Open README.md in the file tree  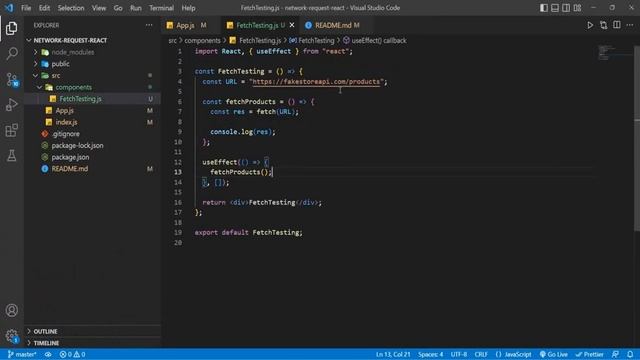[x=92, y=169]
